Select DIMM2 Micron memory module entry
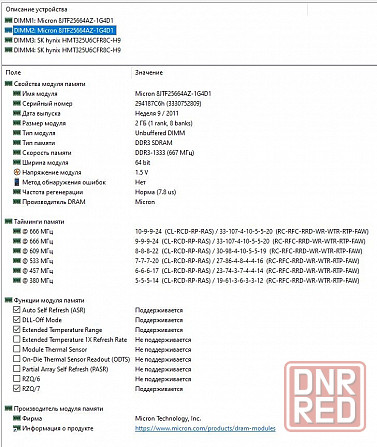Screen dimensions: 377x447 64,31
